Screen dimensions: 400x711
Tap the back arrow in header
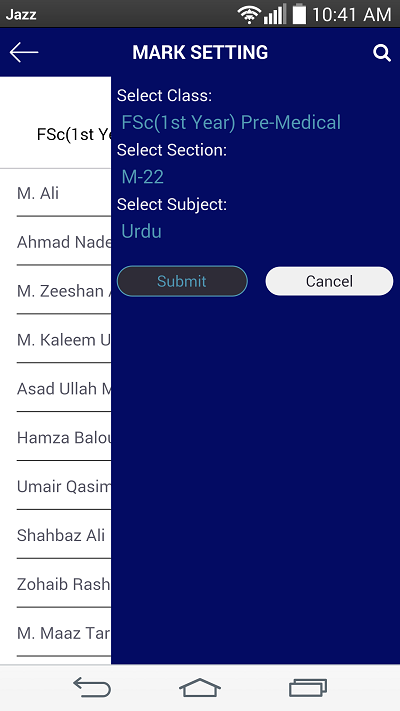pyautogui.click(x=24, y=53)
